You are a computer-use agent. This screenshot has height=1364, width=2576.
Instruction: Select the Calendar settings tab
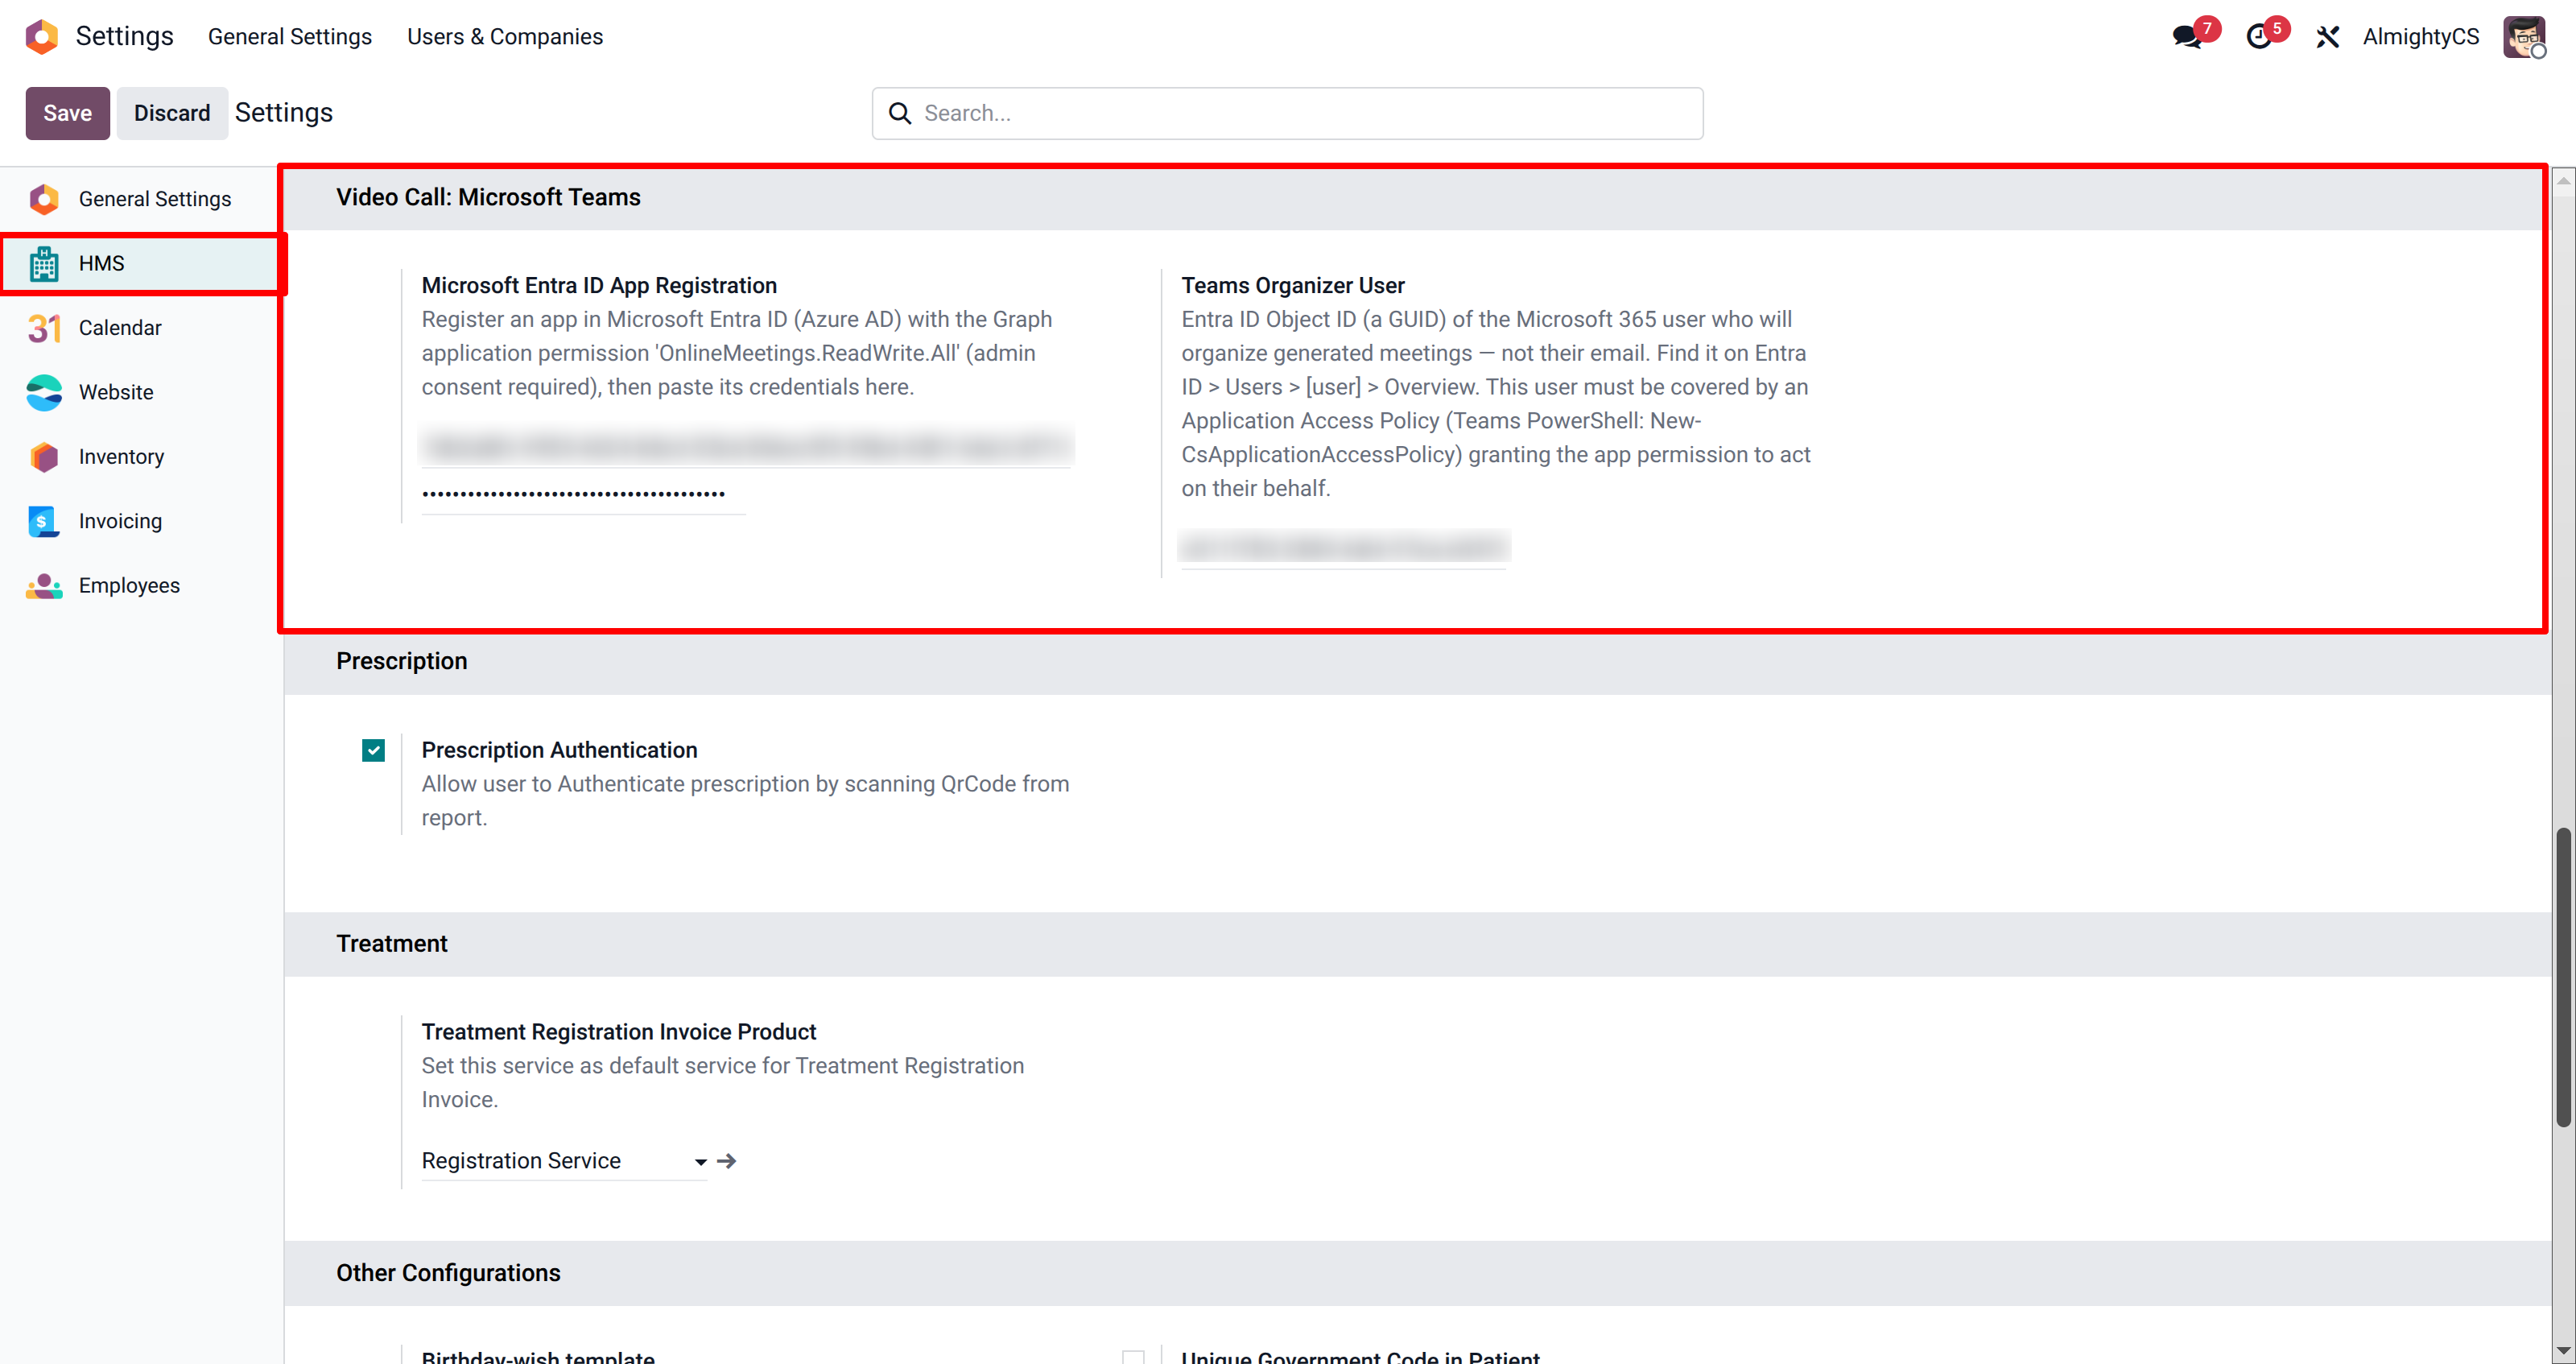[x=142, y=328]
